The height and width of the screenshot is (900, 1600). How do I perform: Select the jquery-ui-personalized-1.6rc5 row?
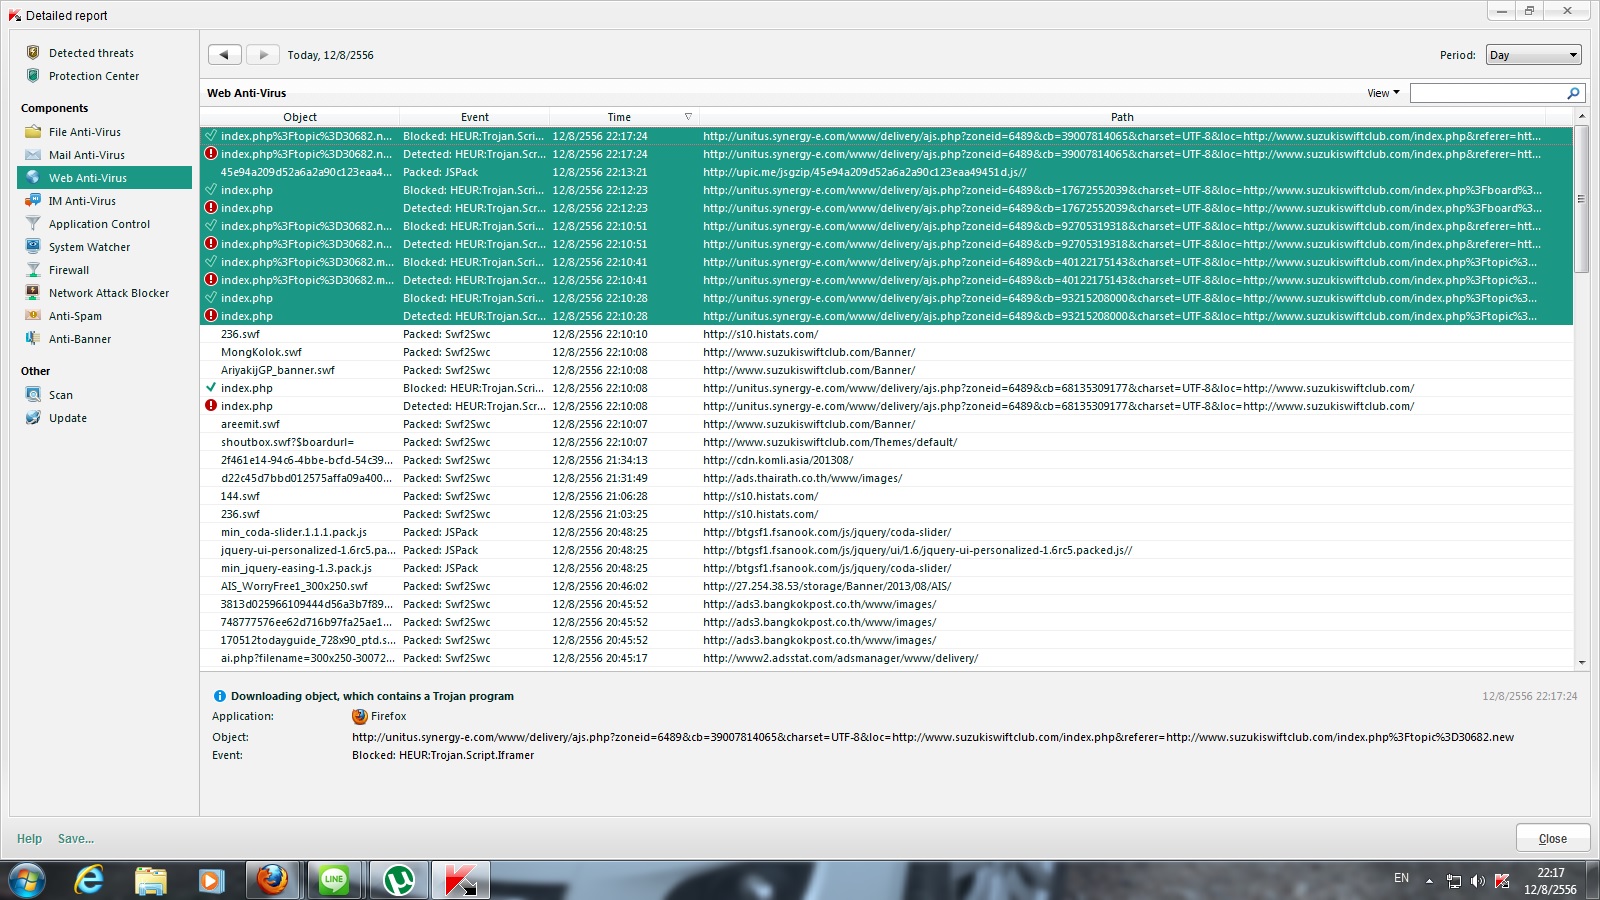tap(886, 550)
